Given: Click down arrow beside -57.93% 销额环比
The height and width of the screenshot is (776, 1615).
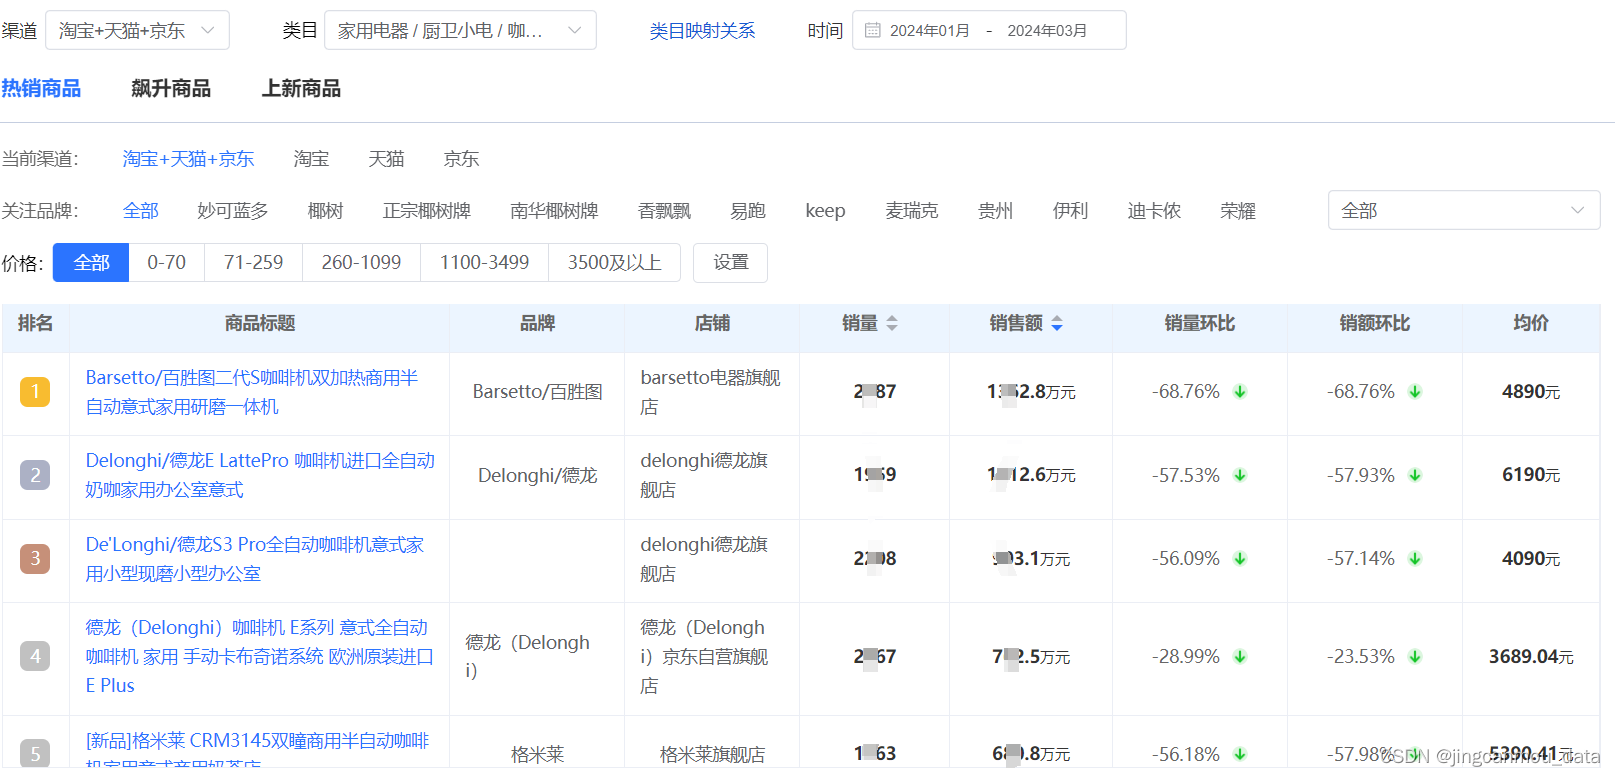Looking at the screenshot, I should (1415, 475).
